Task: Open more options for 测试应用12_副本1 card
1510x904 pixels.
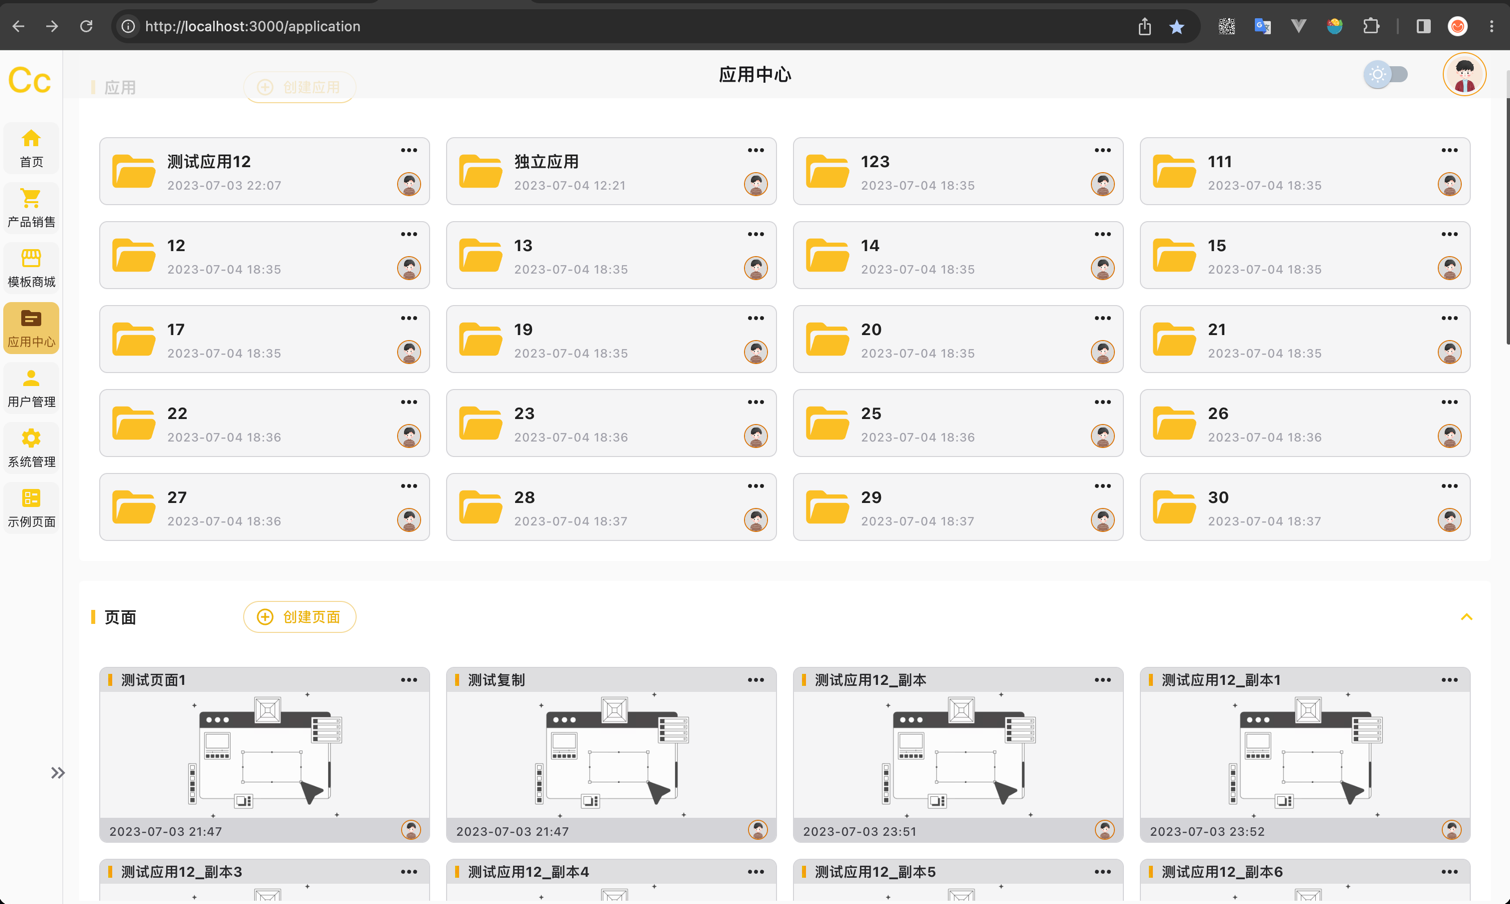Action: click(x=1450, y=680)
